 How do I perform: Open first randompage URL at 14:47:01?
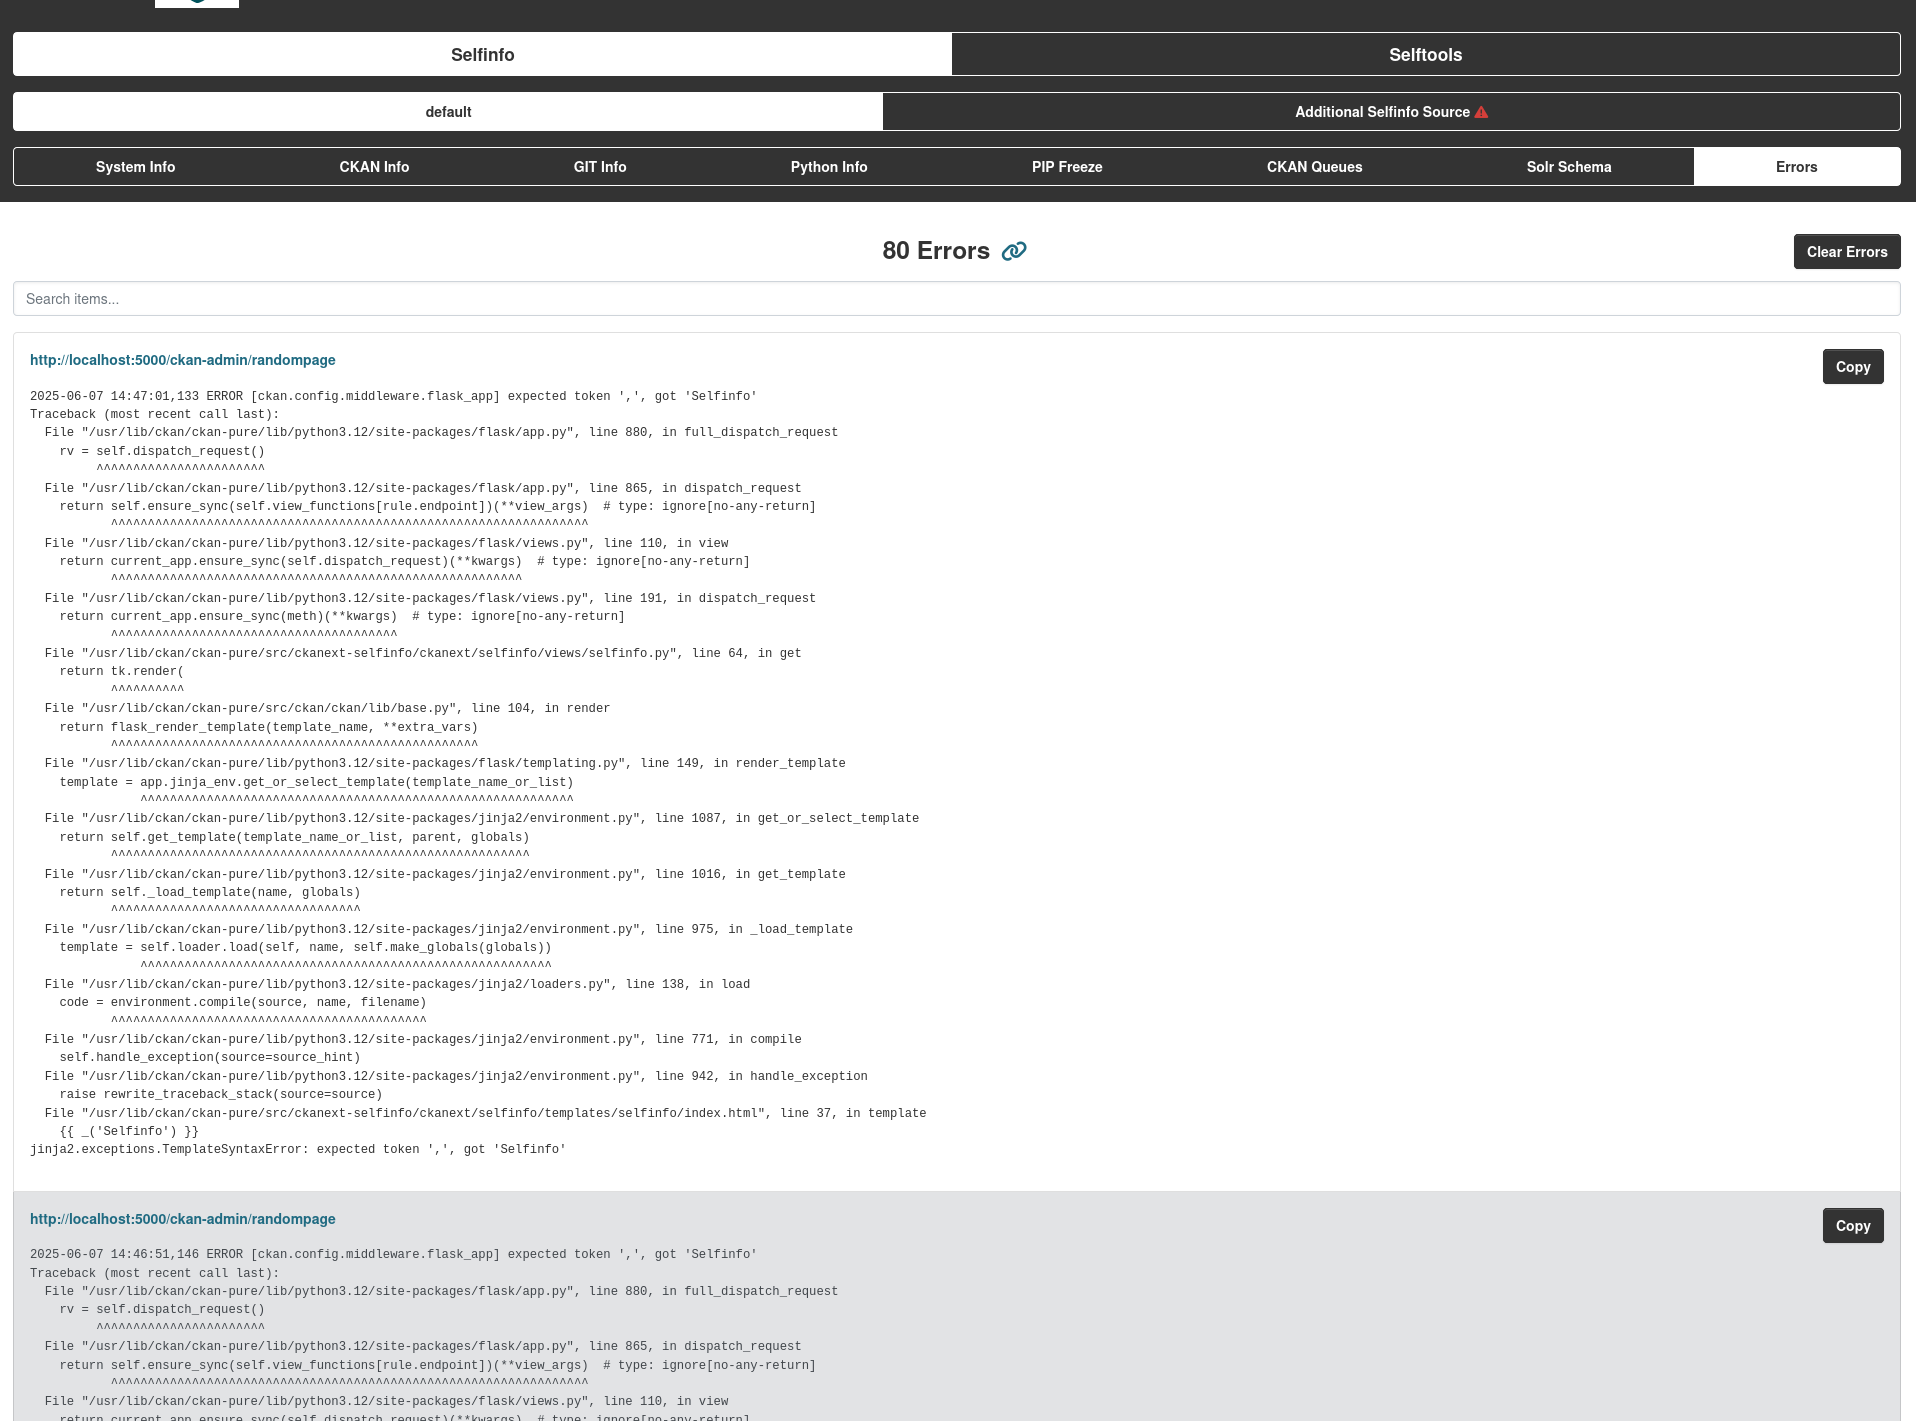183,360
